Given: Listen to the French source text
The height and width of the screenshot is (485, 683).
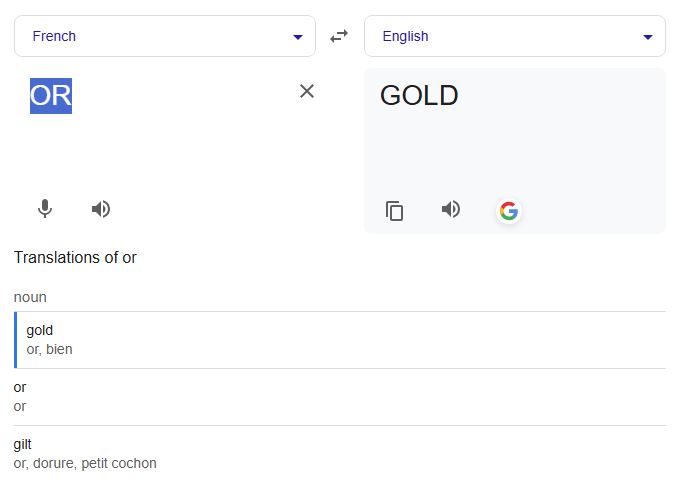Looking at the screenshot, I should [x=101, y=209].
